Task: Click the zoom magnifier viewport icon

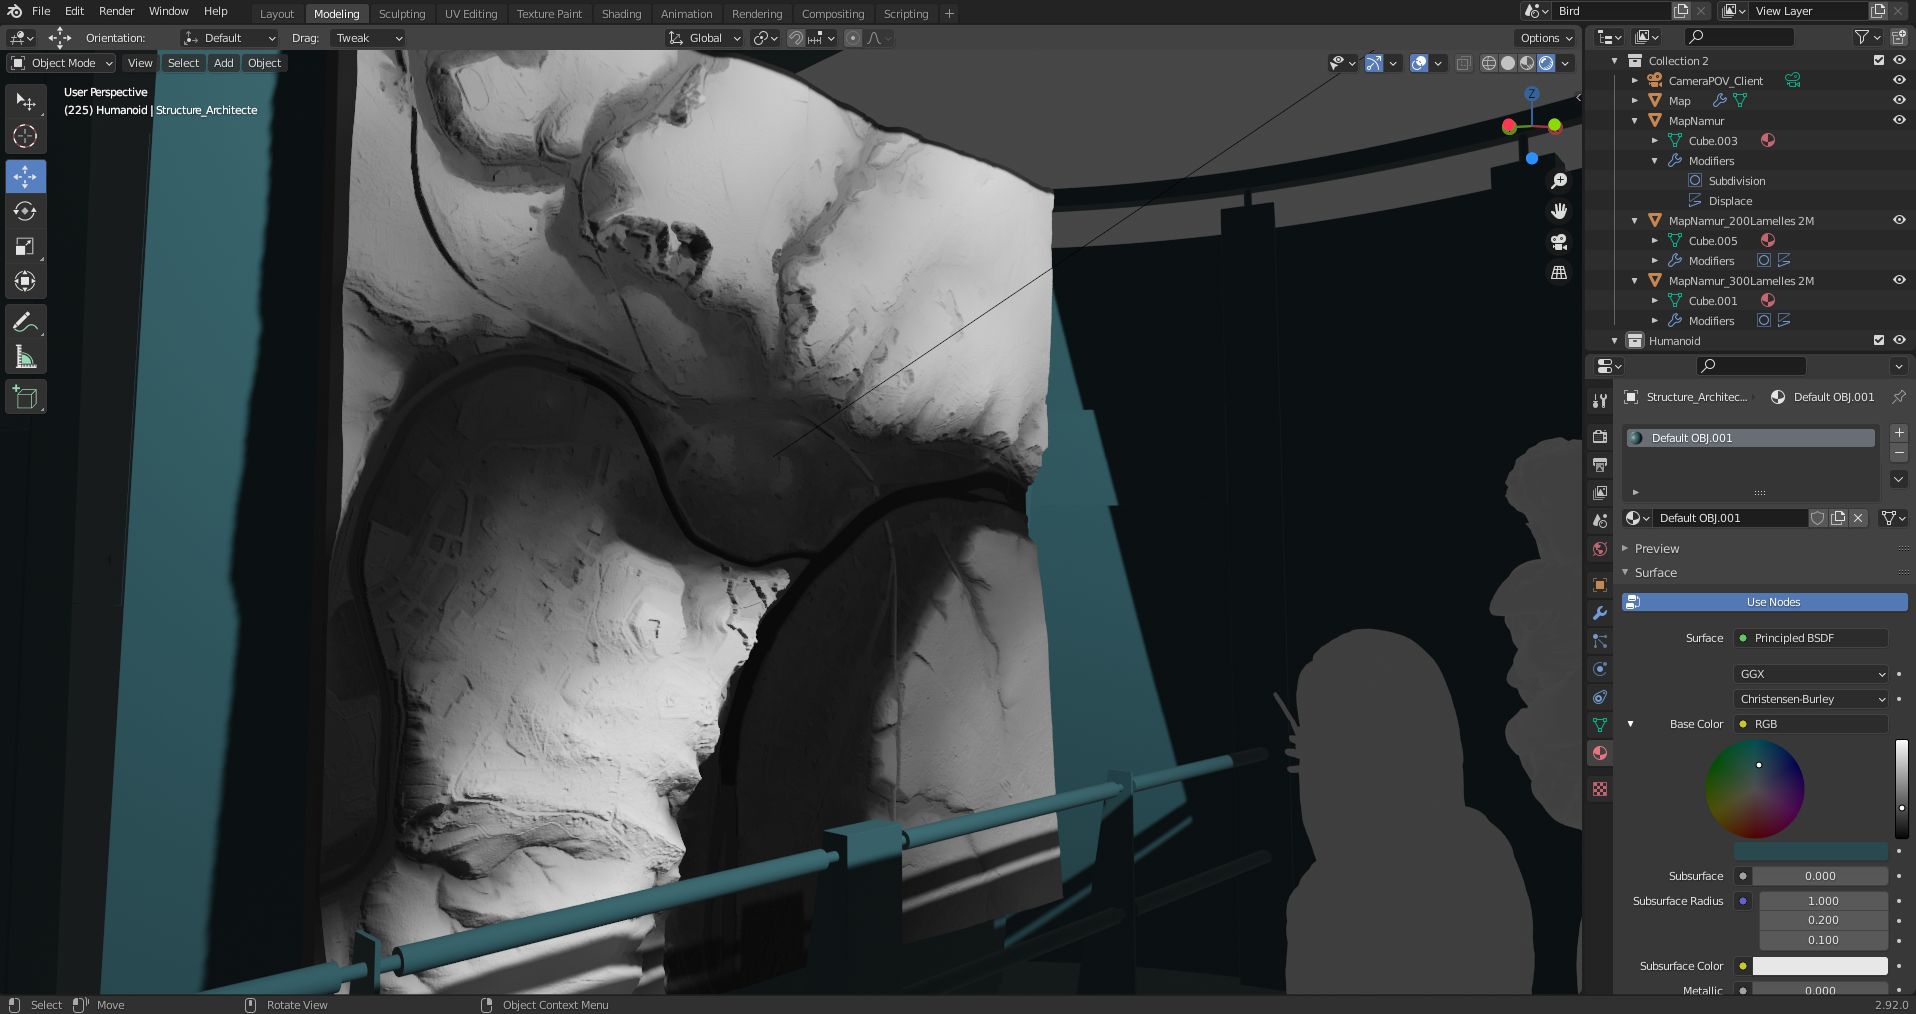Action: (x=1559, y=181)
